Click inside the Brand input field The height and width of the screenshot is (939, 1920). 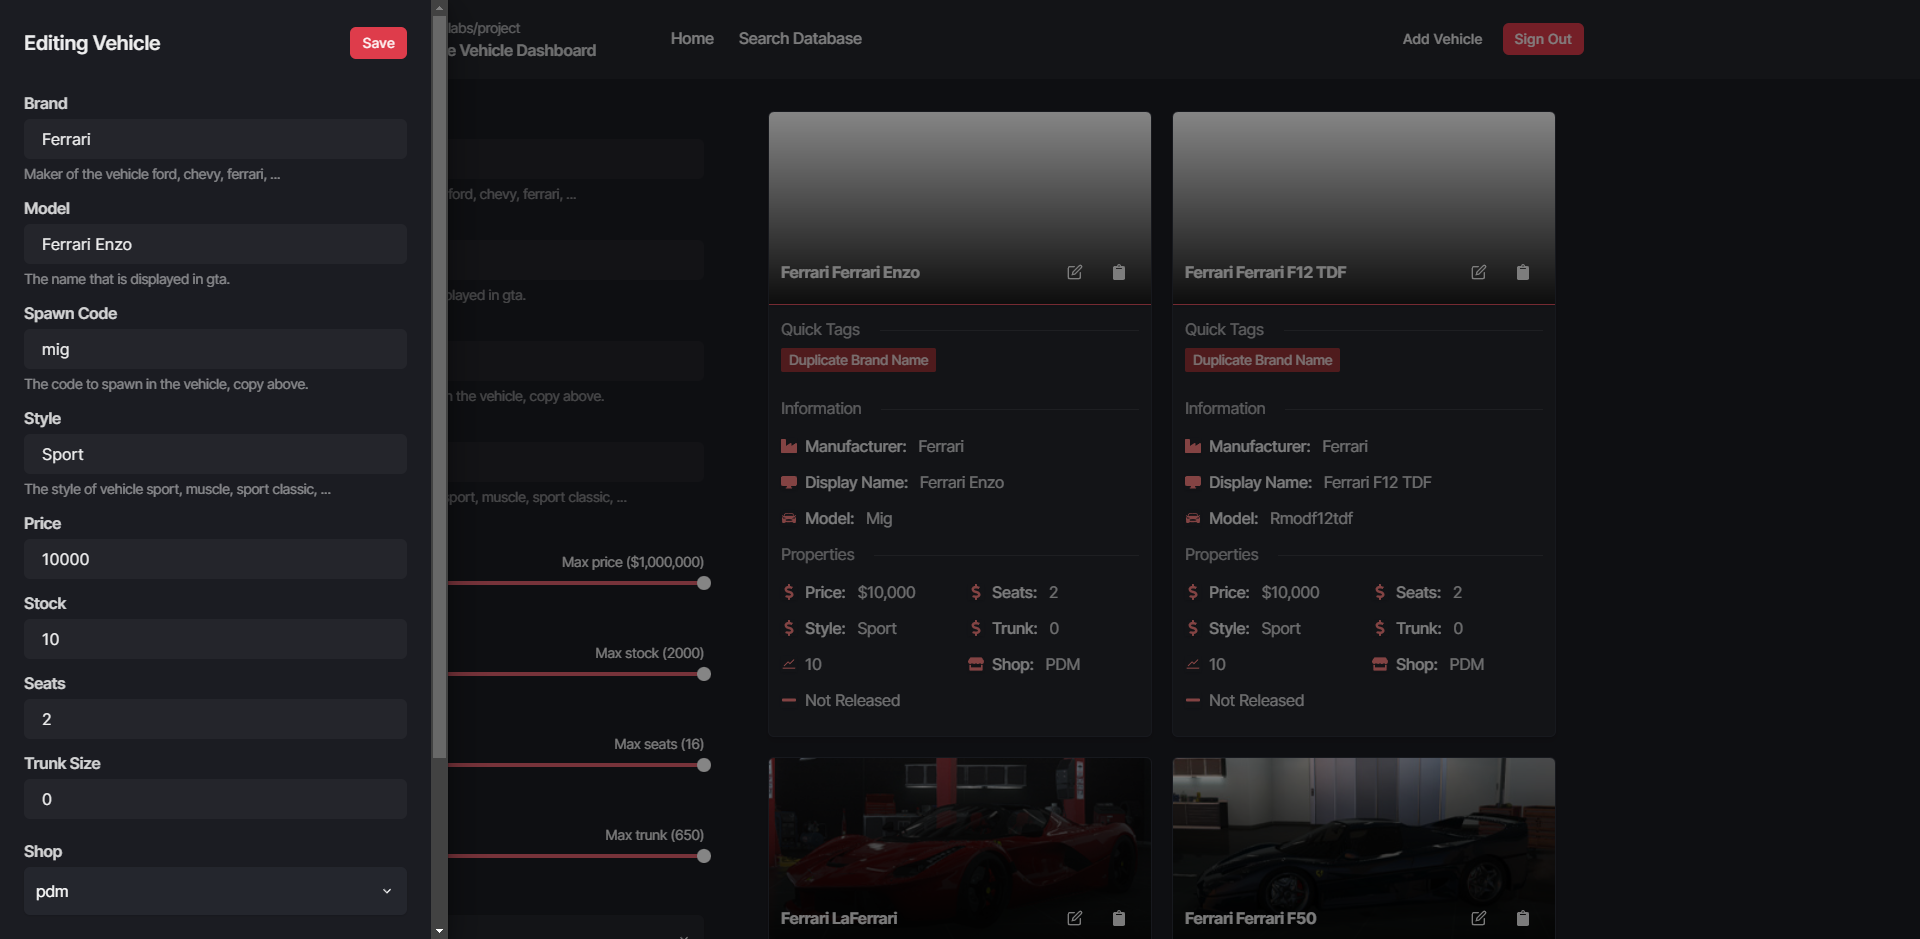coord(214,139)
